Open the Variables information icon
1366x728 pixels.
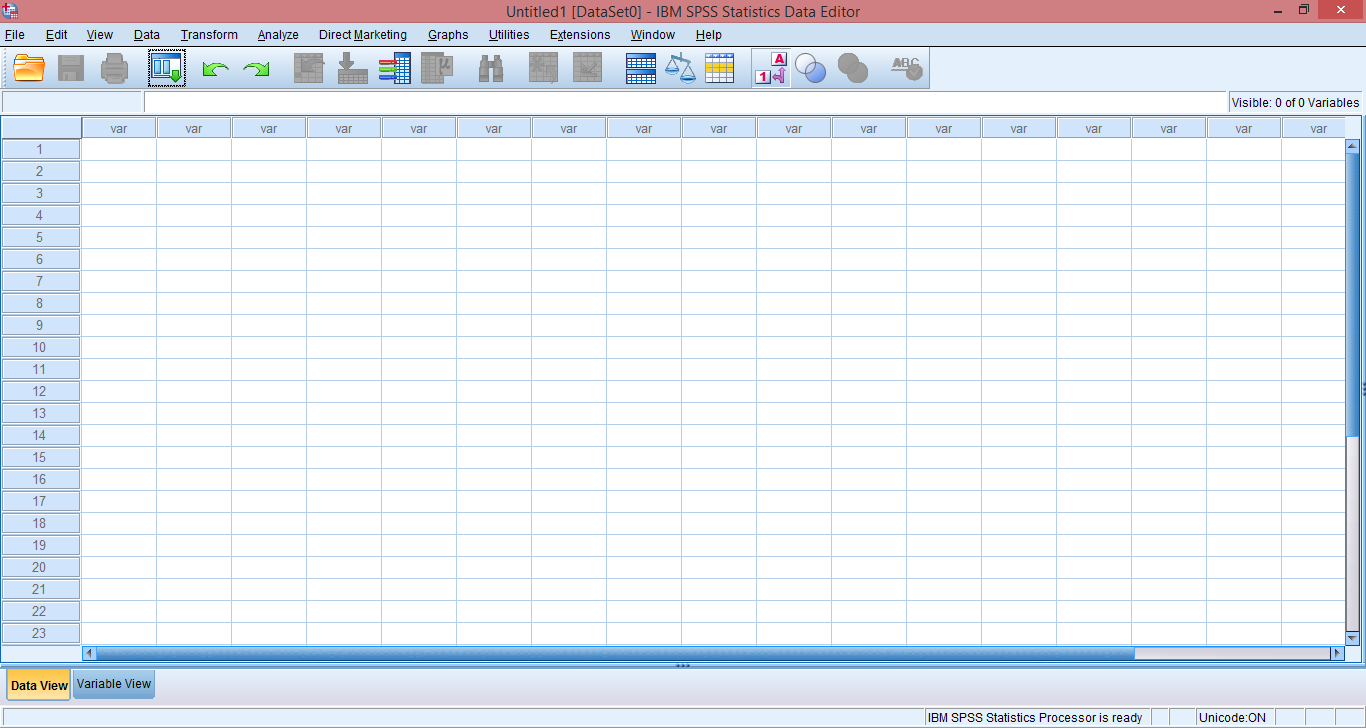394,68
